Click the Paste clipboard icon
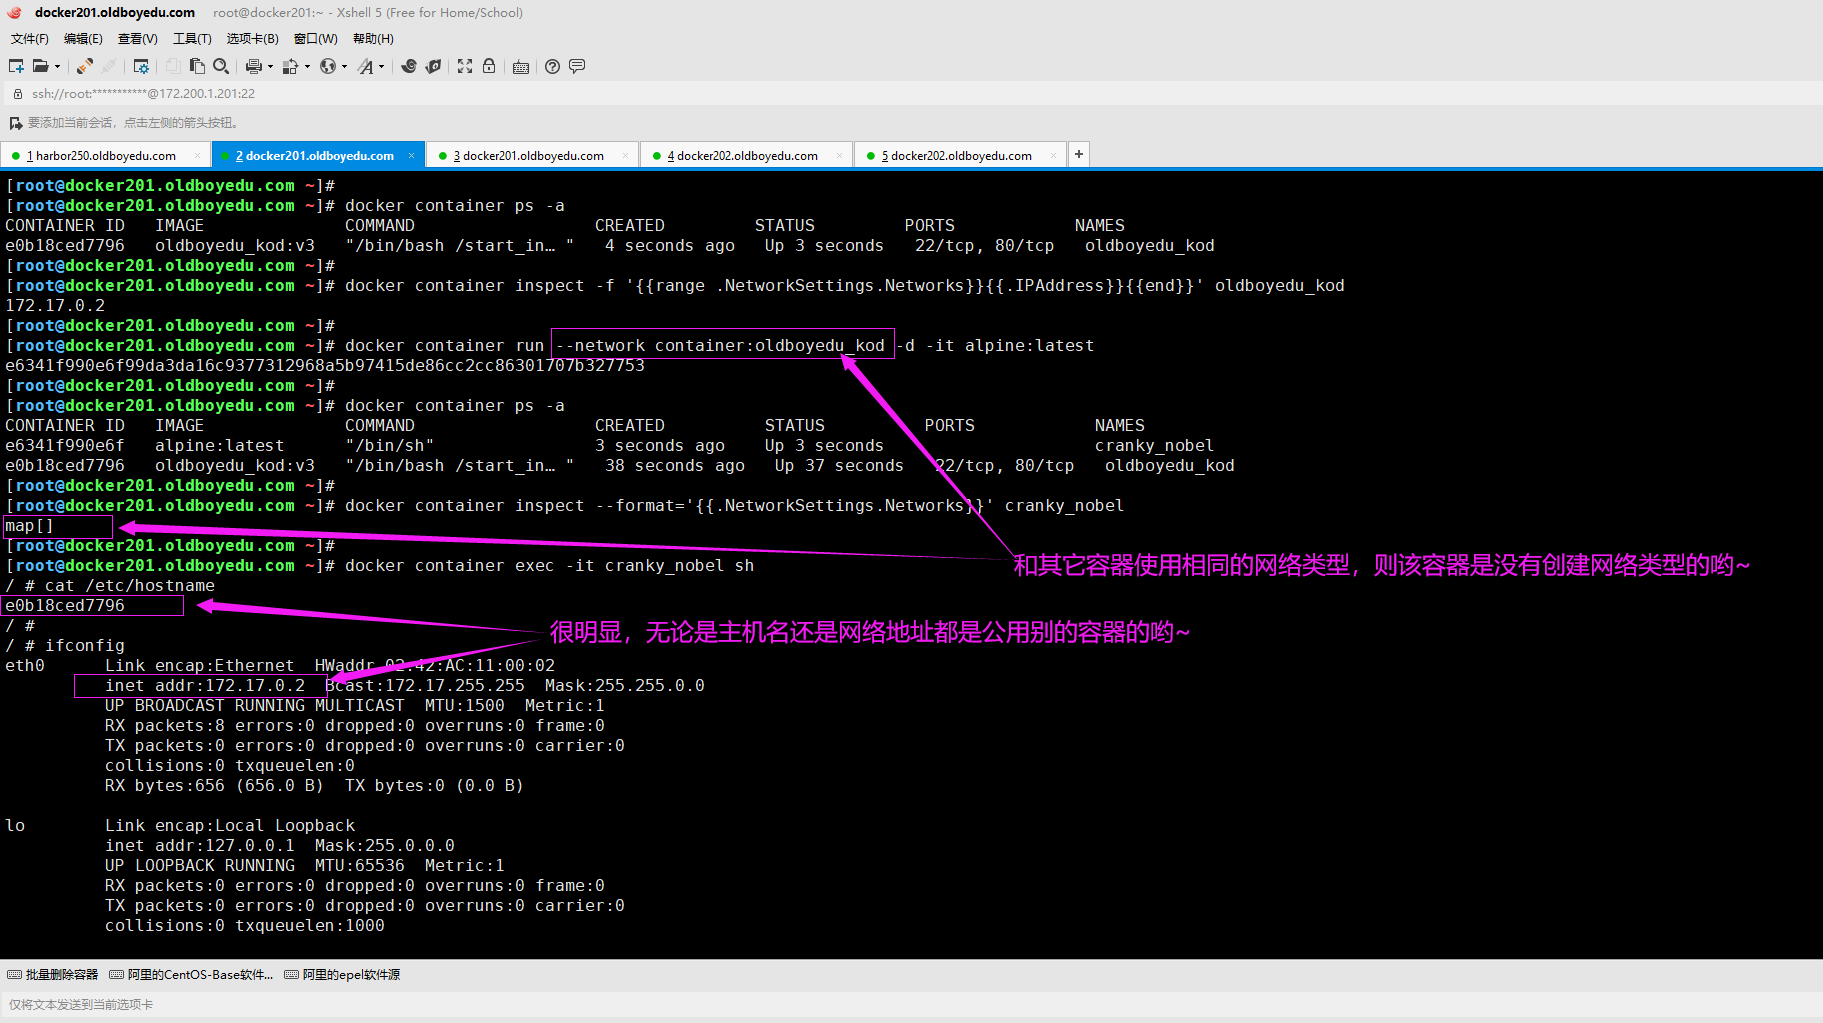 (x=197, y=66)
